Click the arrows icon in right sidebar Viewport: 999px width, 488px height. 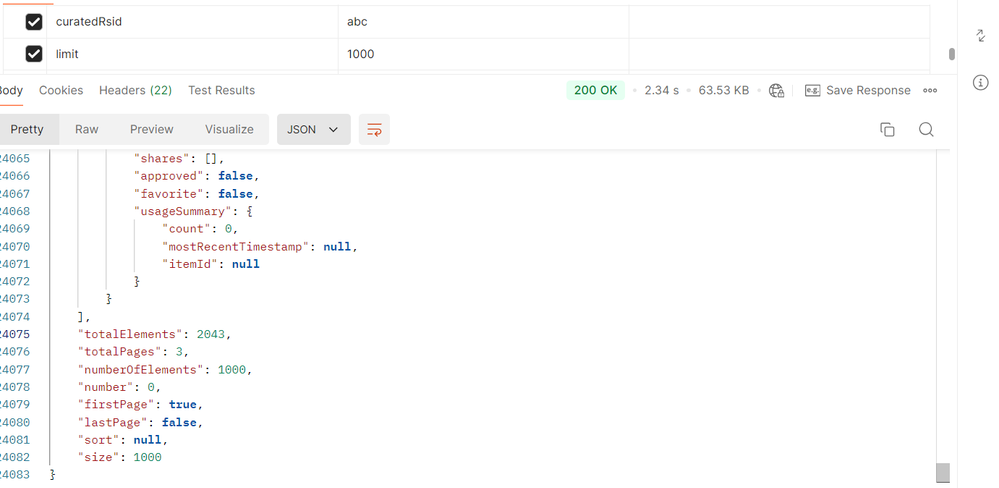pos(980,35)
